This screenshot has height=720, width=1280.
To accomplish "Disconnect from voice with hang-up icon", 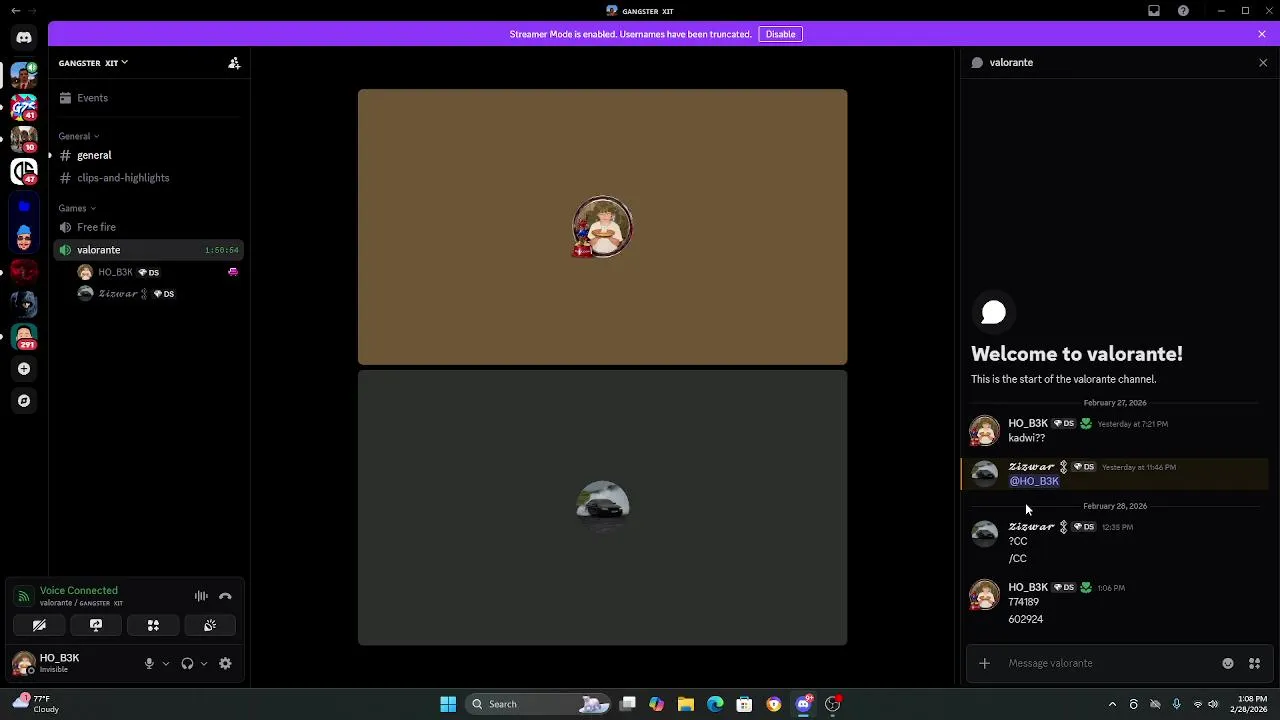I will pos(225,596).
